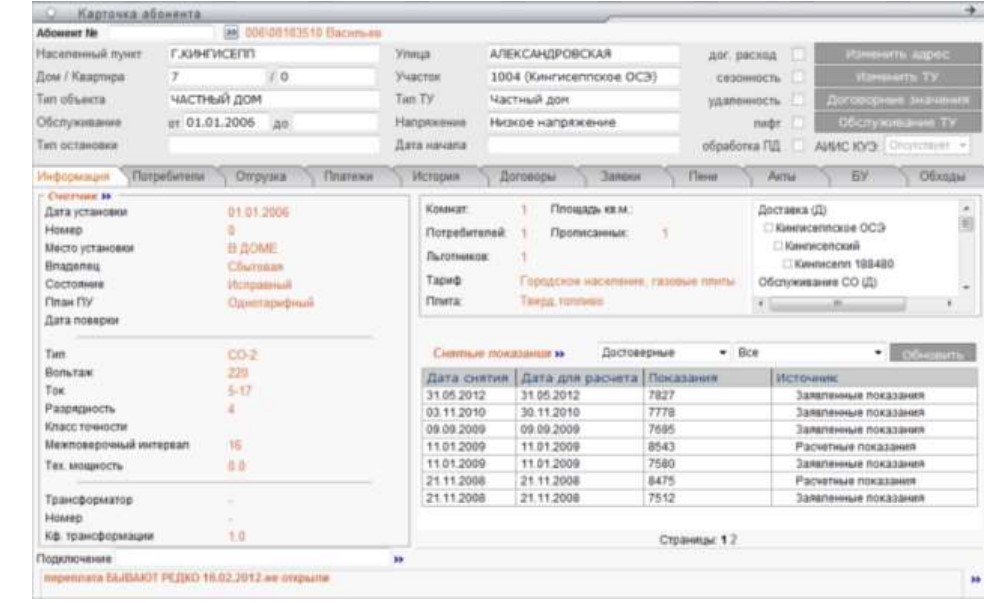Click the Обслуживание ТУ button
This screenshot has height=603, width=989.
[897, 122]
